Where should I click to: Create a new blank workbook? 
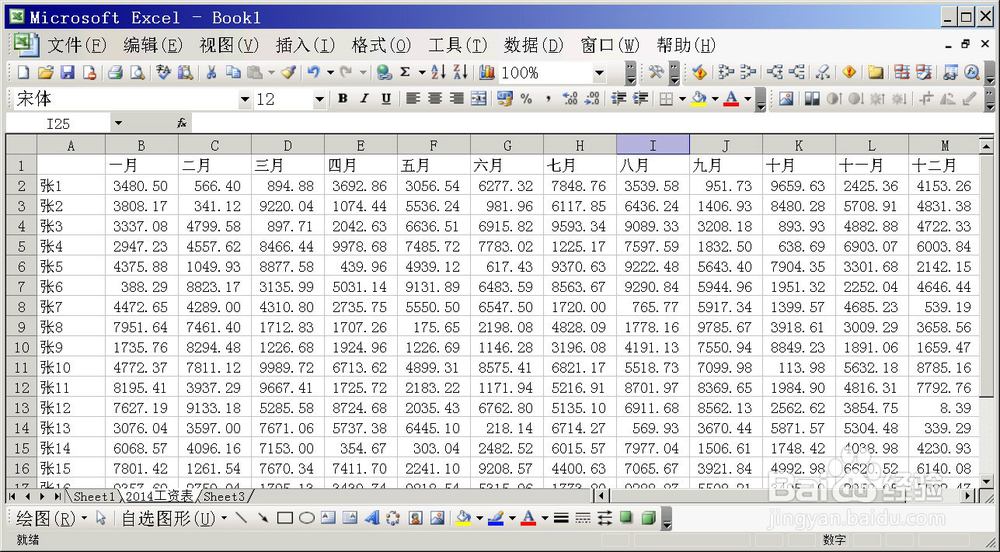(x=23, y=73)
